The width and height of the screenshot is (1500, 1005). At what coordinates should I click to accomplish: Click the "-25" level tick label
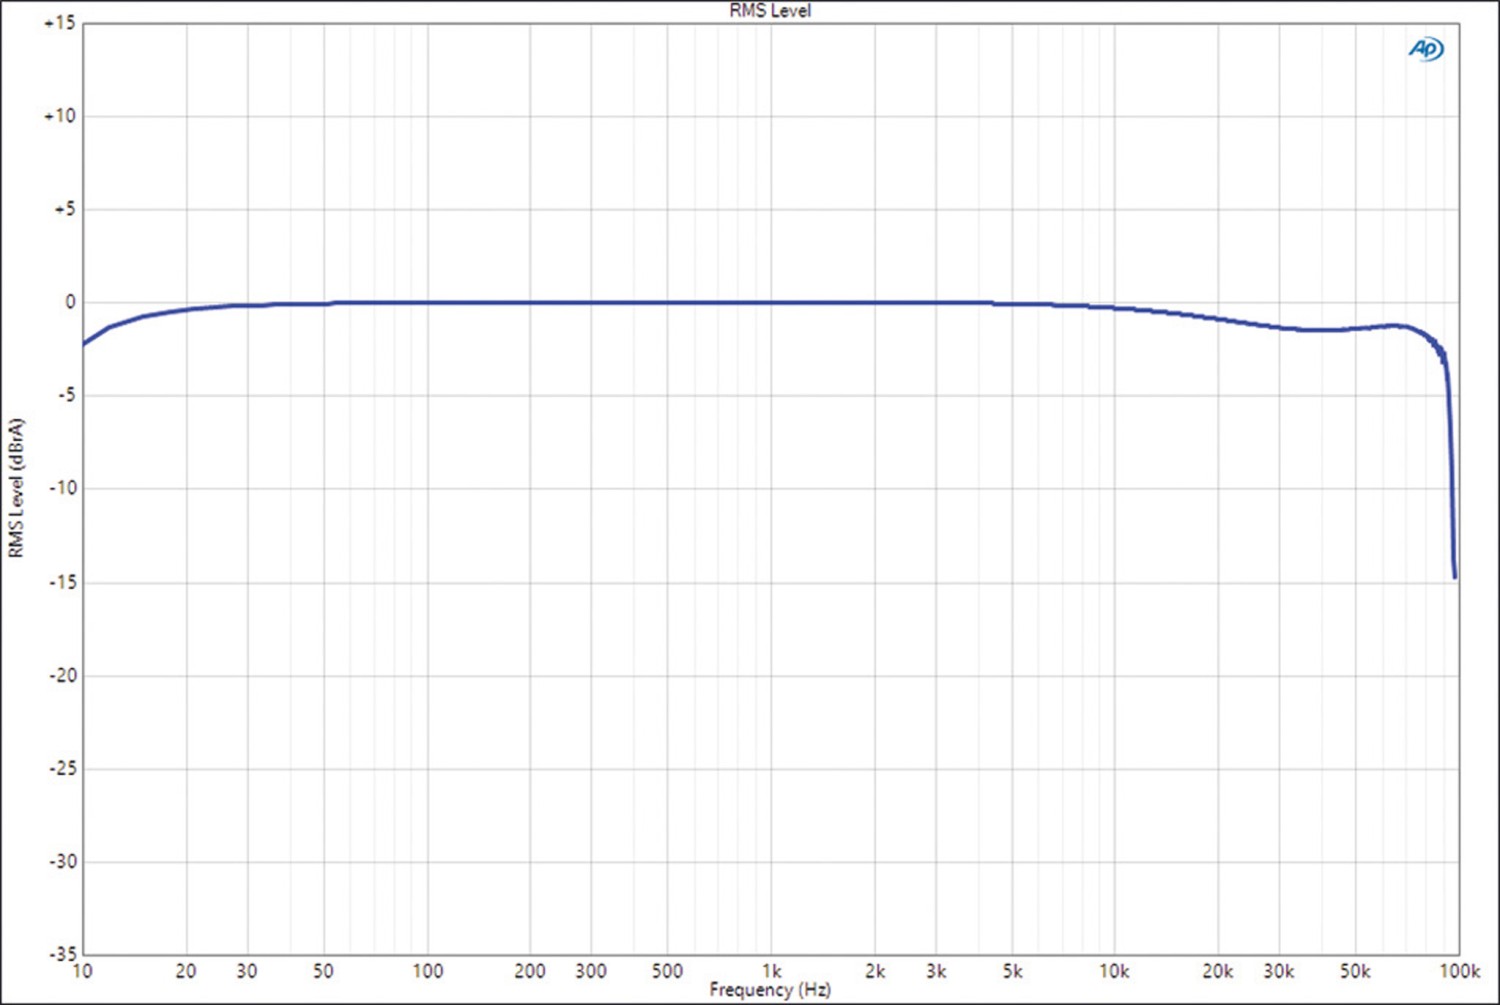(61, 768)
